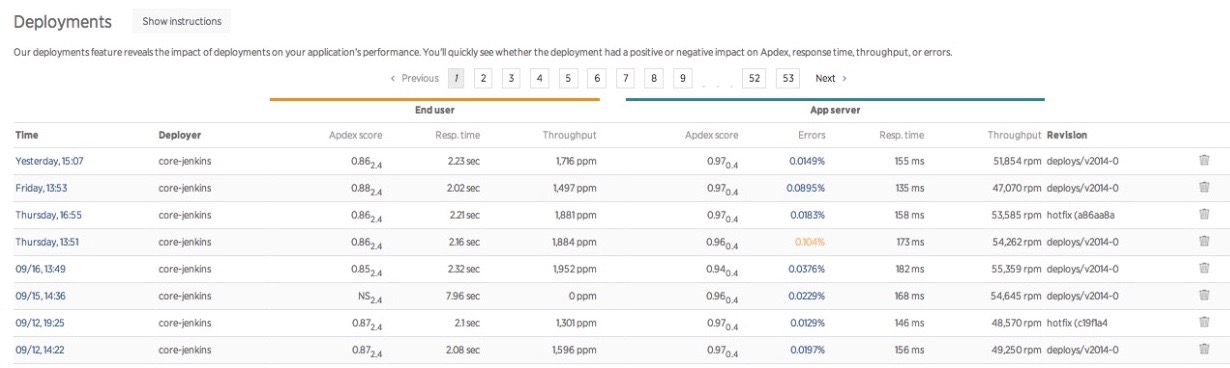This screenshot has height=368, width=1230.
Task: Trash the Thursday, 13:51 deployment row
Action: (1204, 241)
